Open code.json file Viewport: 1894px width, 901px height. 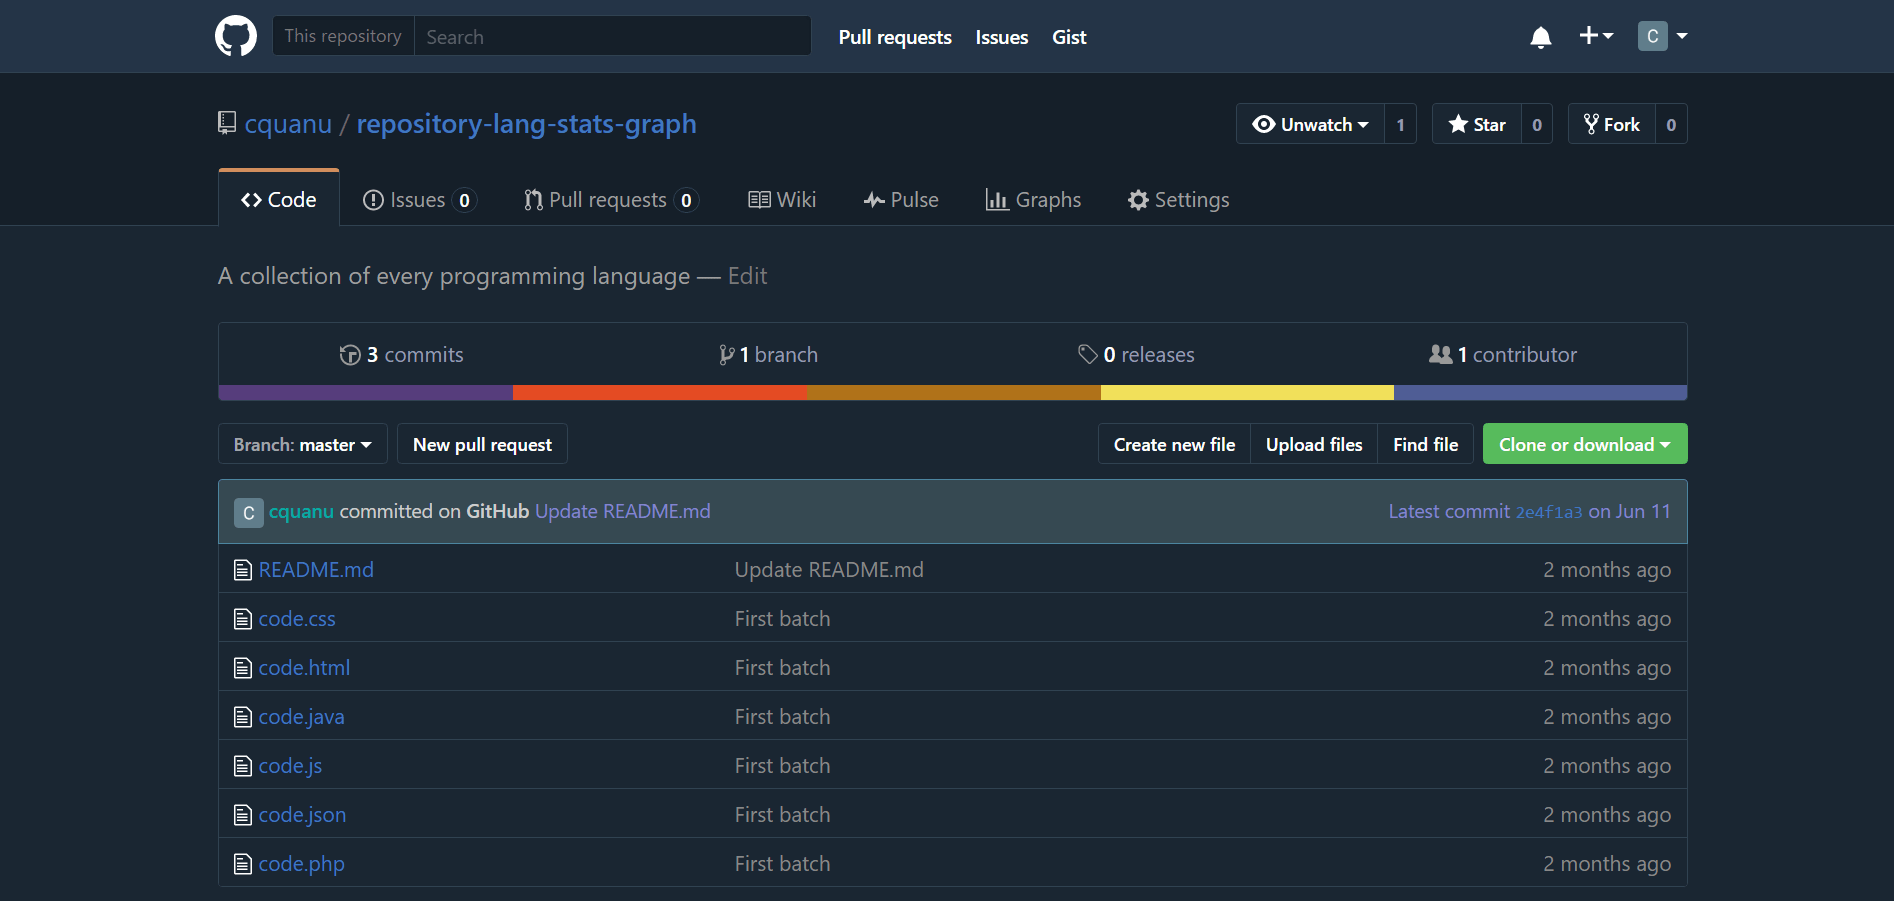(x=302, y=814)
